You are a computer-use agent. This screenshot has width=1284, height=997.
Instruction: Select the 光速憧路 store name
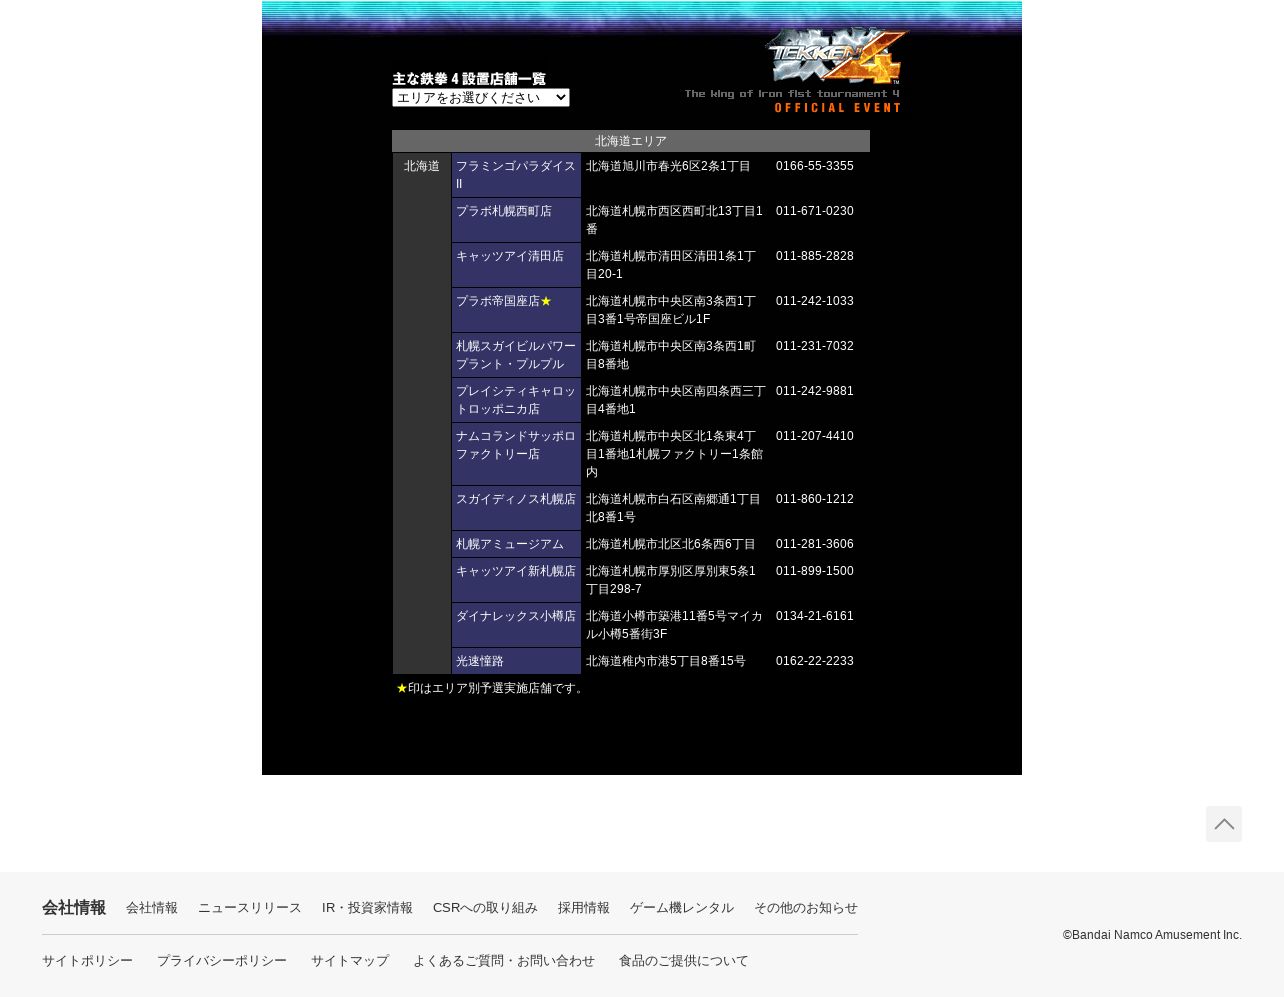point(480,661)
